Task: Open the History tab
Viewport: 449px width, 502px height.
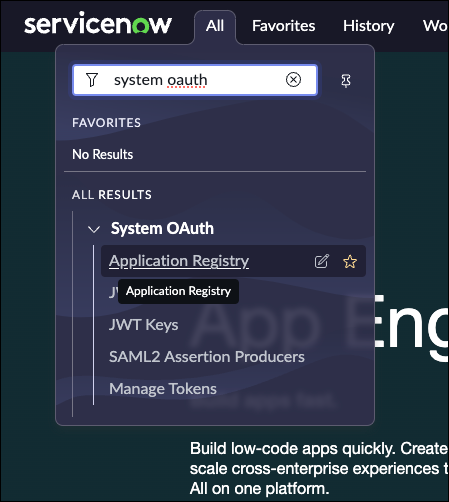Action: 369,26
